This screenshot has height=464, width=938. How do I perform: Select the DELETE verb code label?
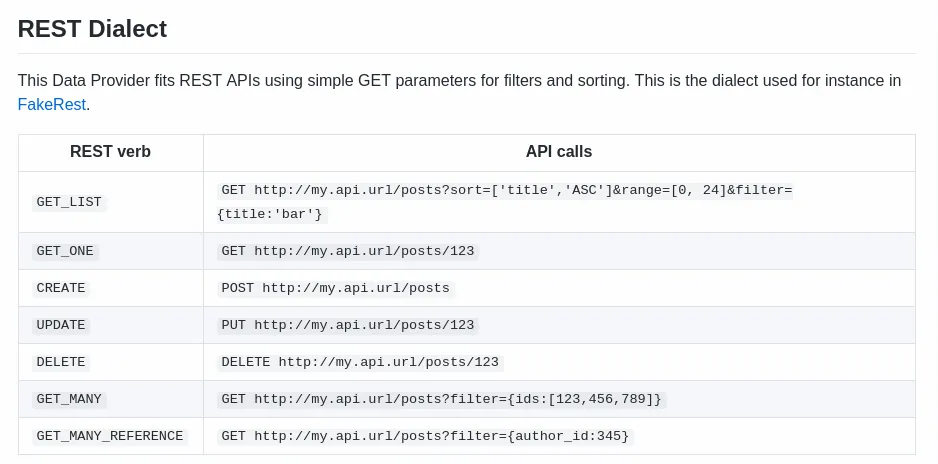[x=61, y=362]
